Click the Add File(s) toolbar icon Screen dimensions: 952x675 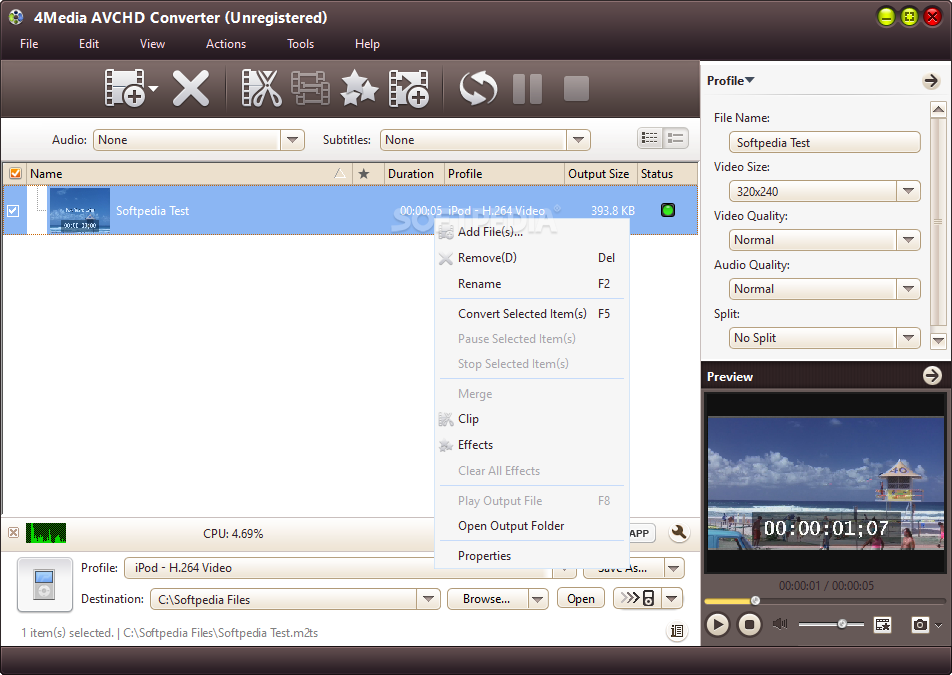[124, 89]
